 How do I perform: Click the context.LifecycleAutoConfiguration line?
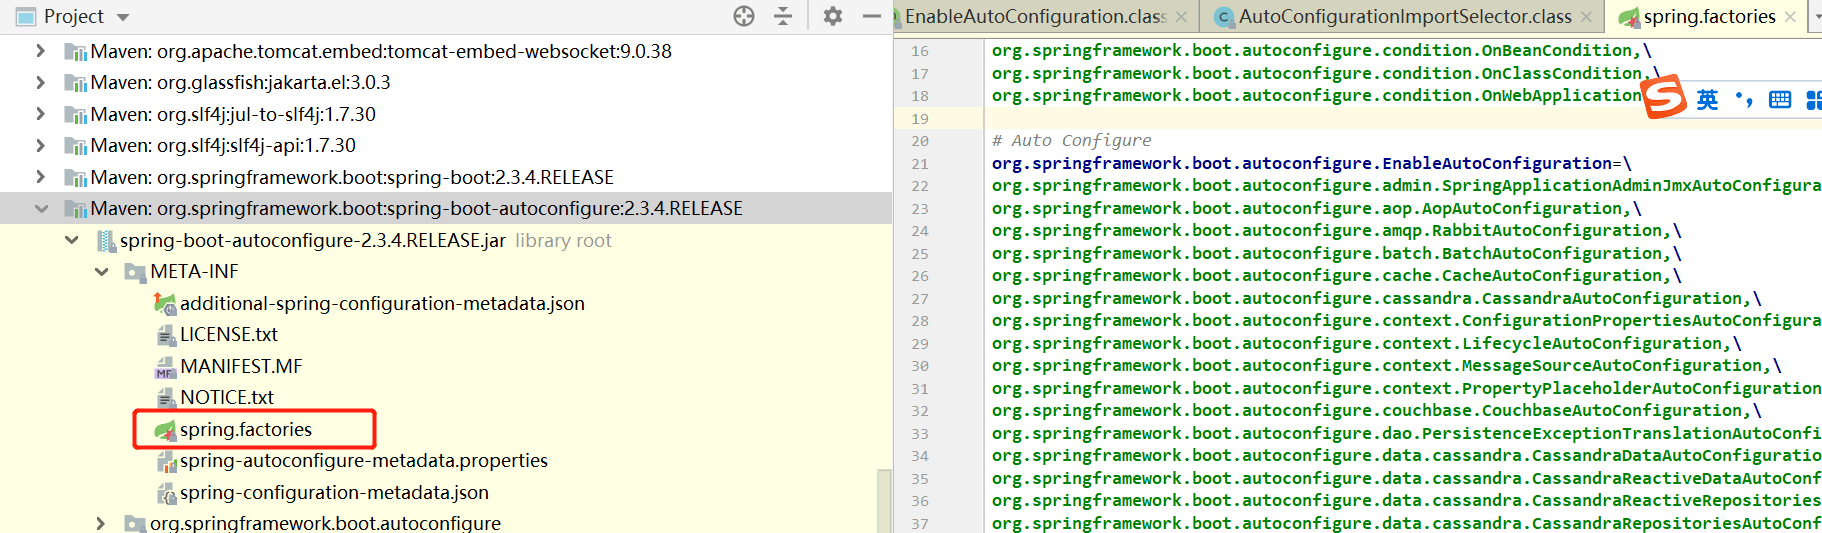coord(1366,343)
